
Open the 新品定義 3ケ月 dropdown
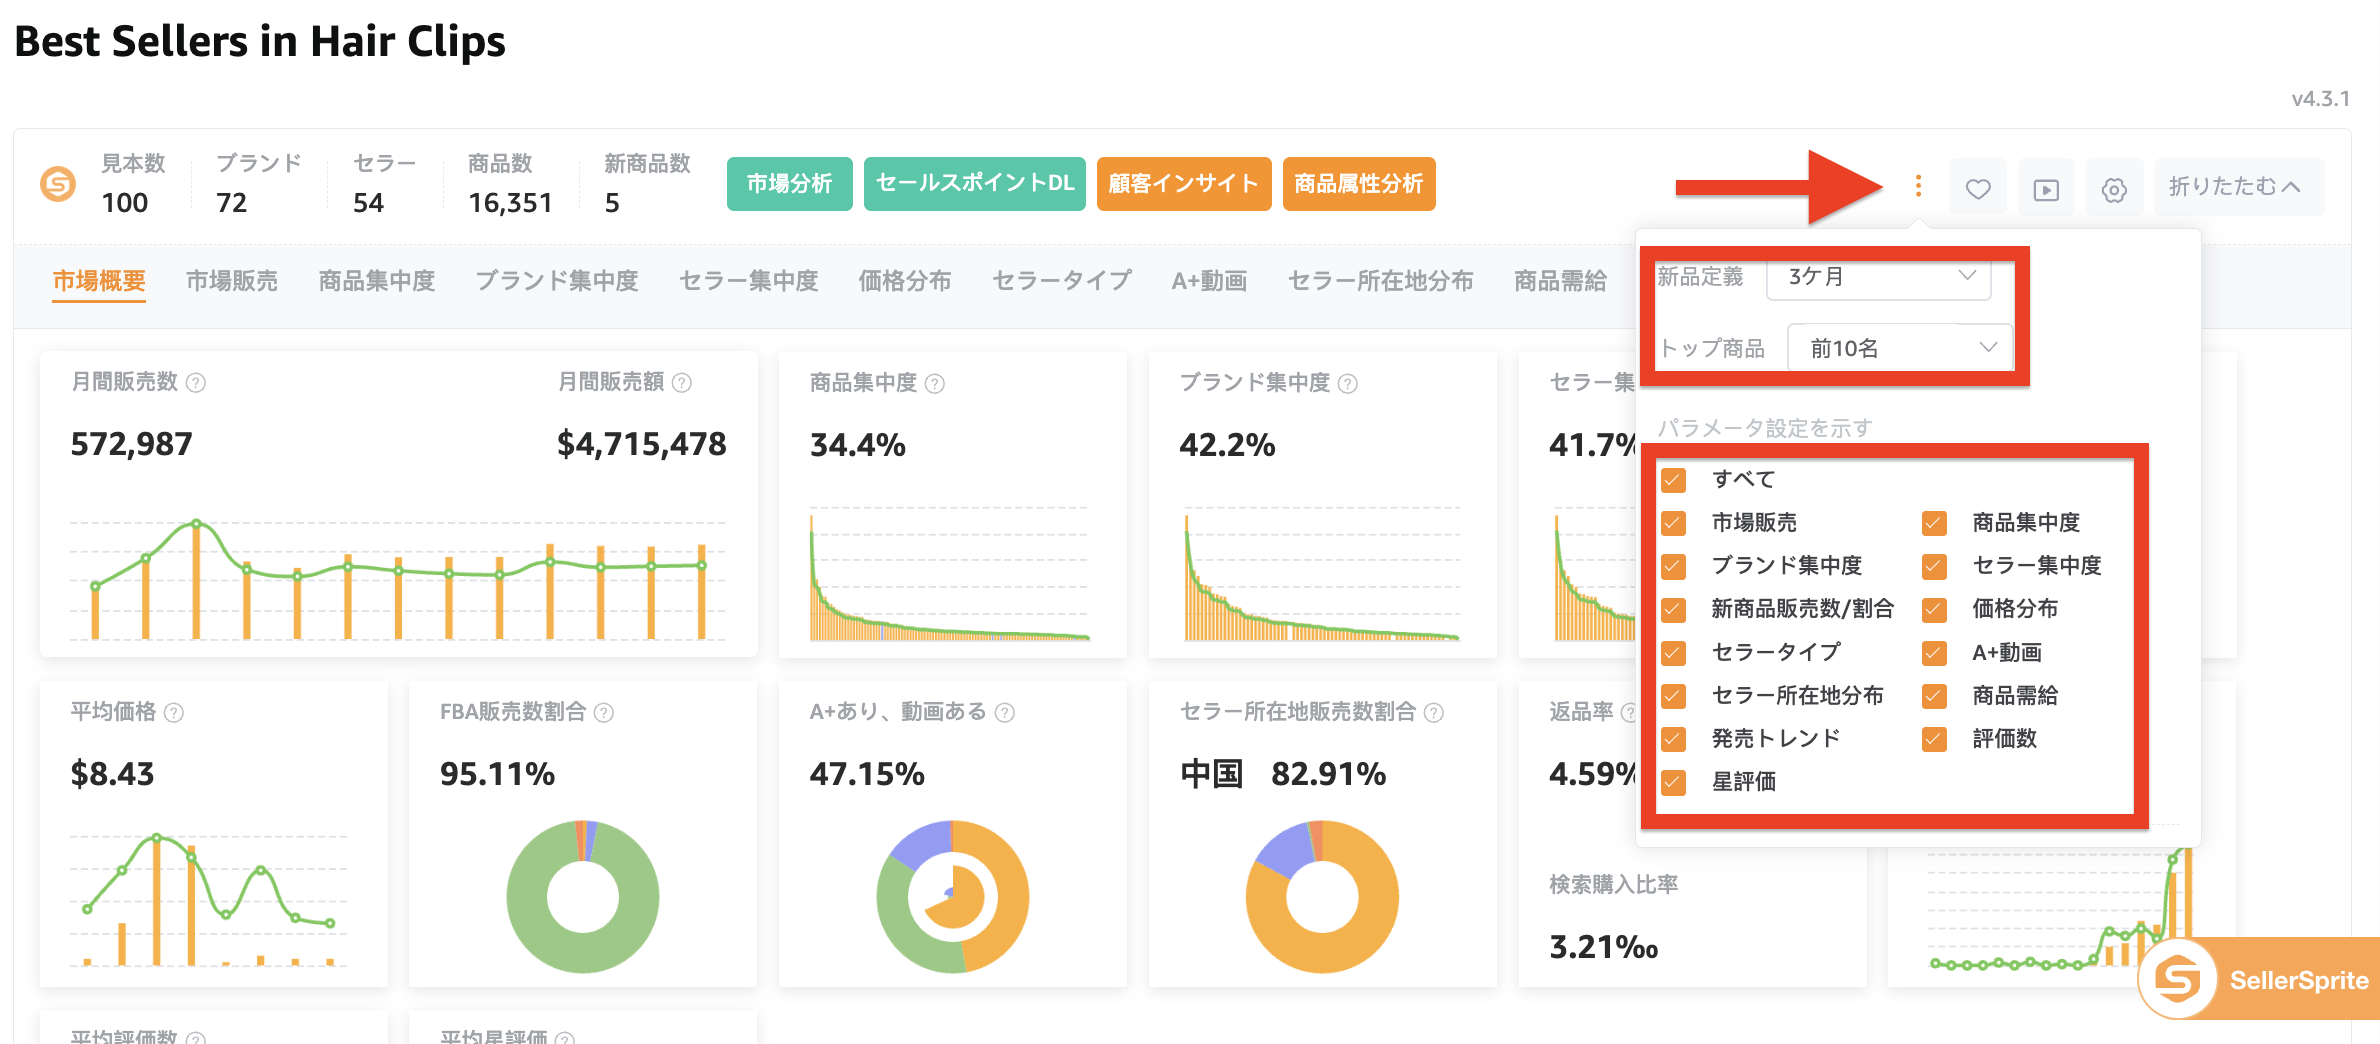click(x=1879, y=277)
